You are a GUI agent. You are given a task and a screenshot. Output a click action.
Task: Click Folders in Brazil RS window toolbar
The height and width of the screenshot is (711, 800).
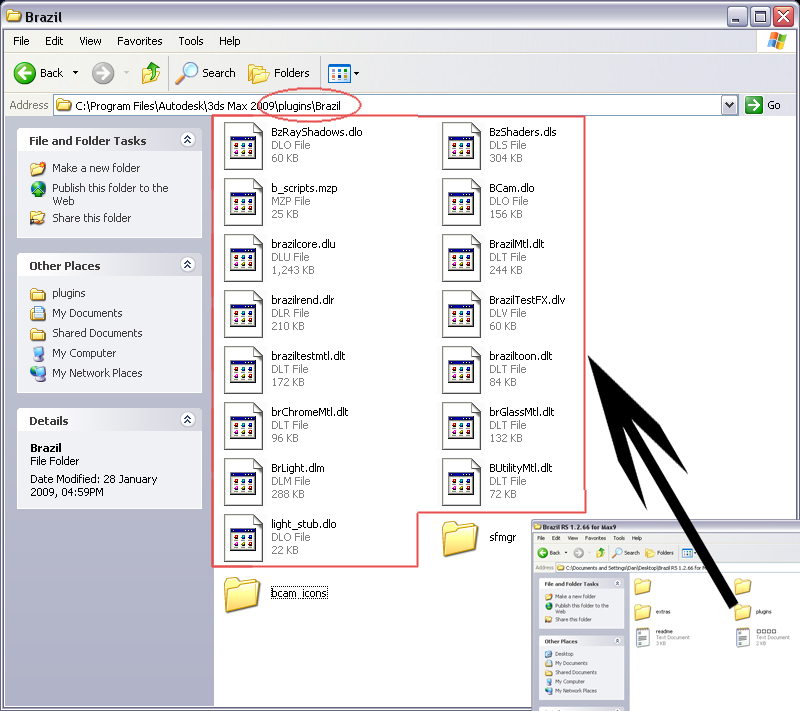pyautogui.click(x=660, y=552)
